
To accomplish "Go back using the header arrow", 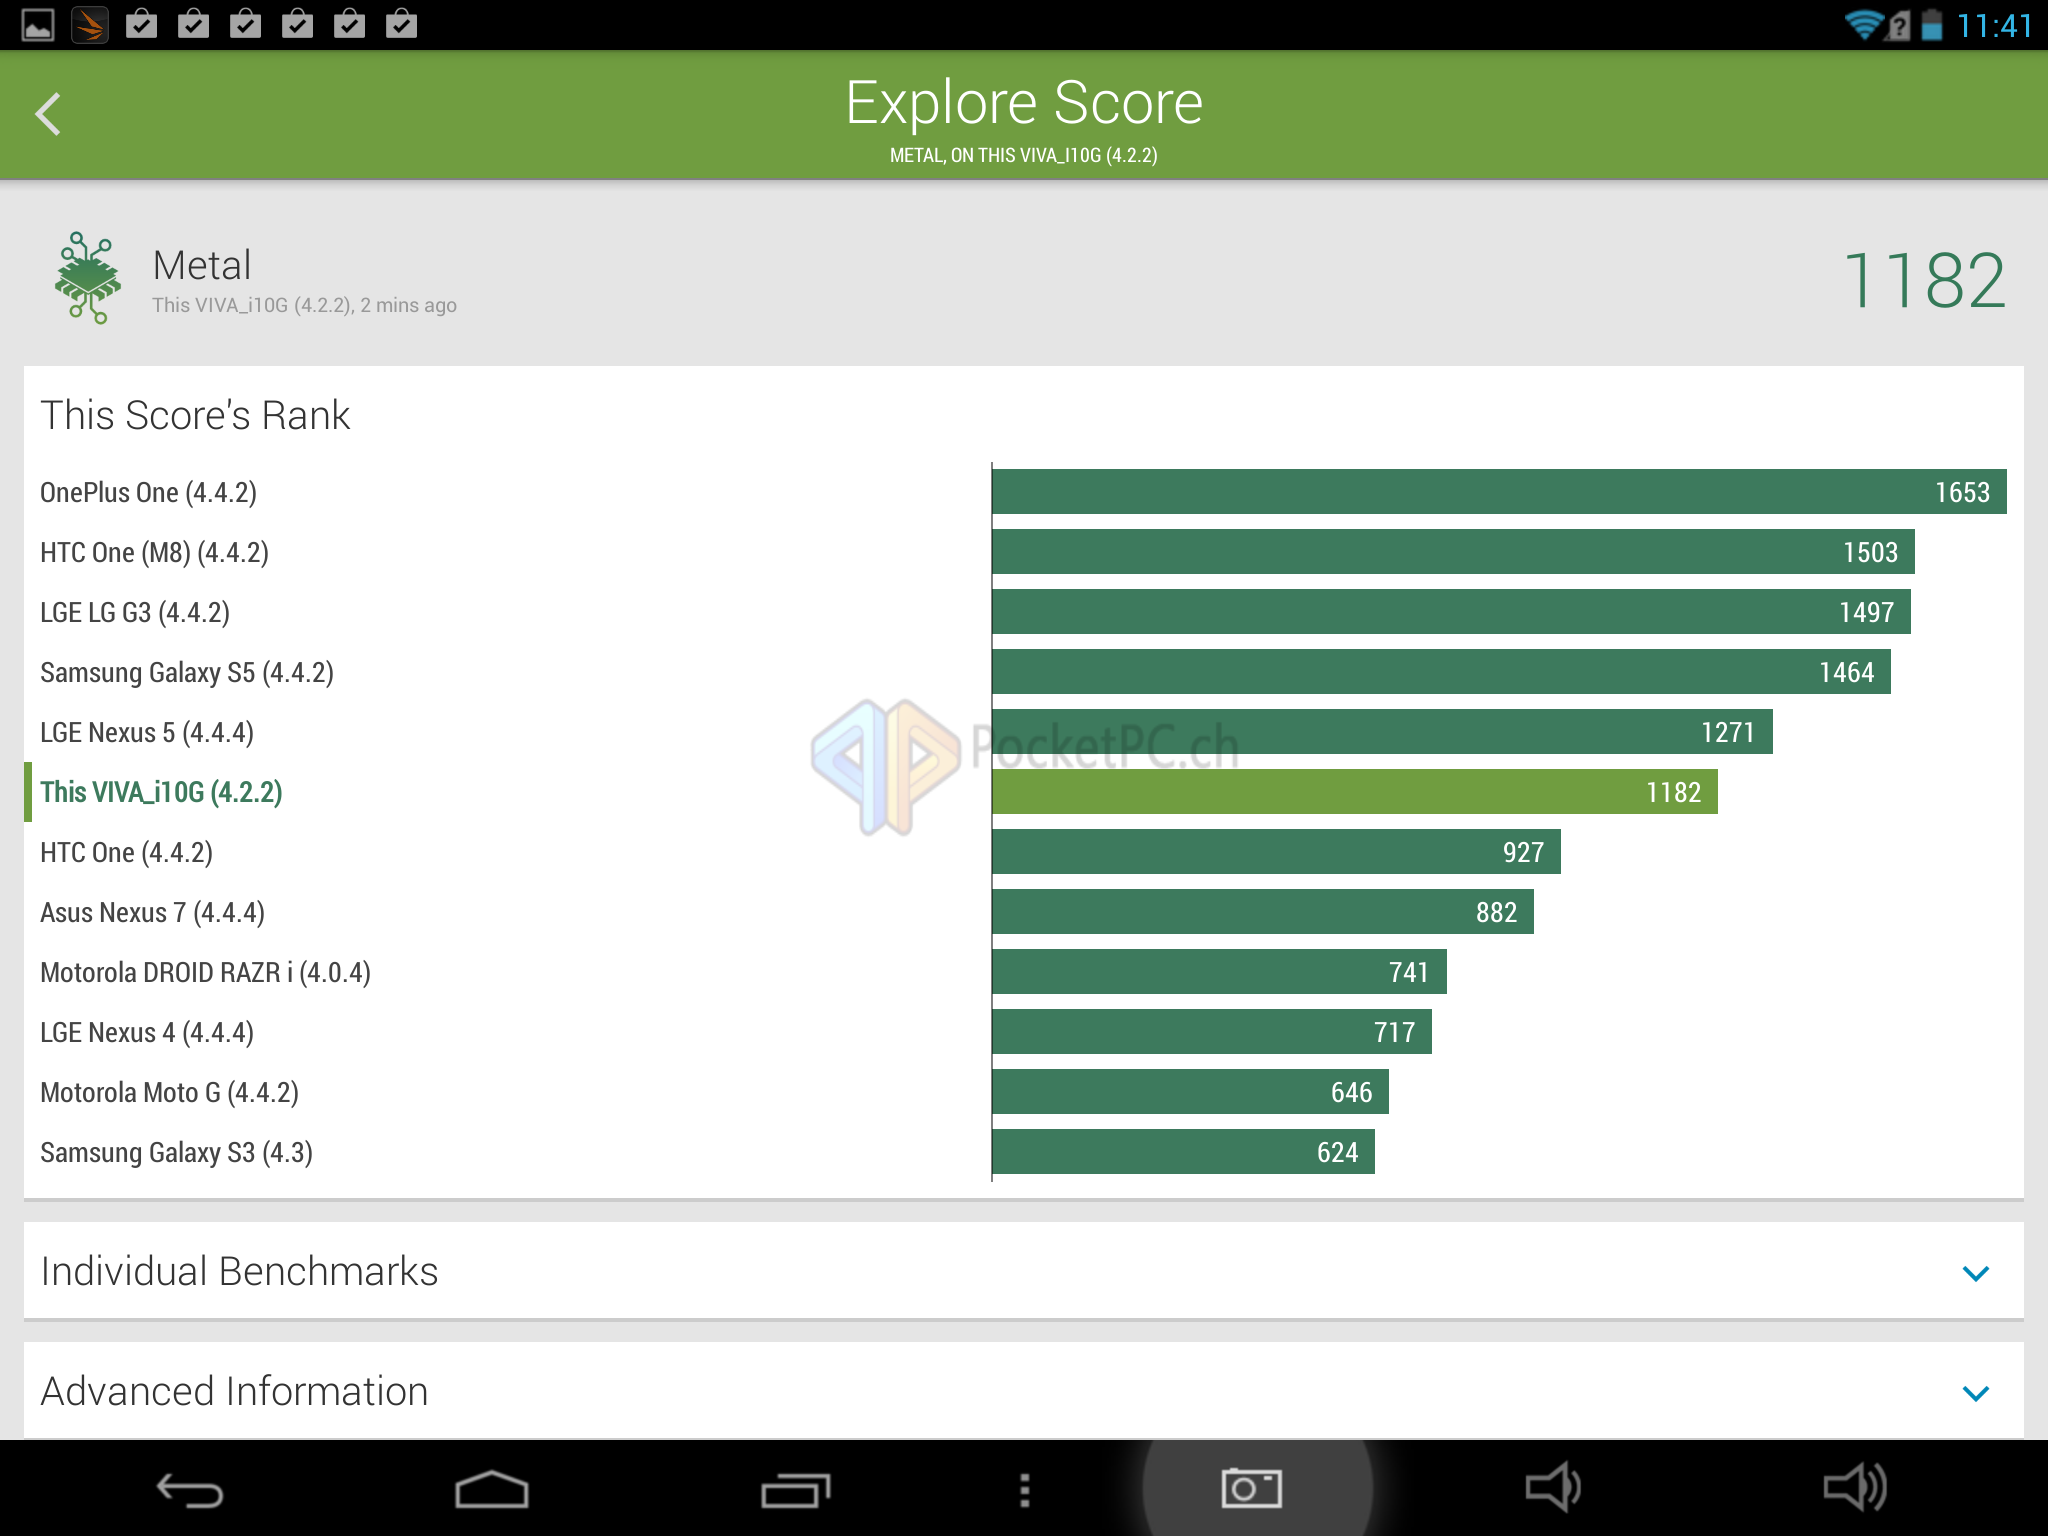I will 48,114.
